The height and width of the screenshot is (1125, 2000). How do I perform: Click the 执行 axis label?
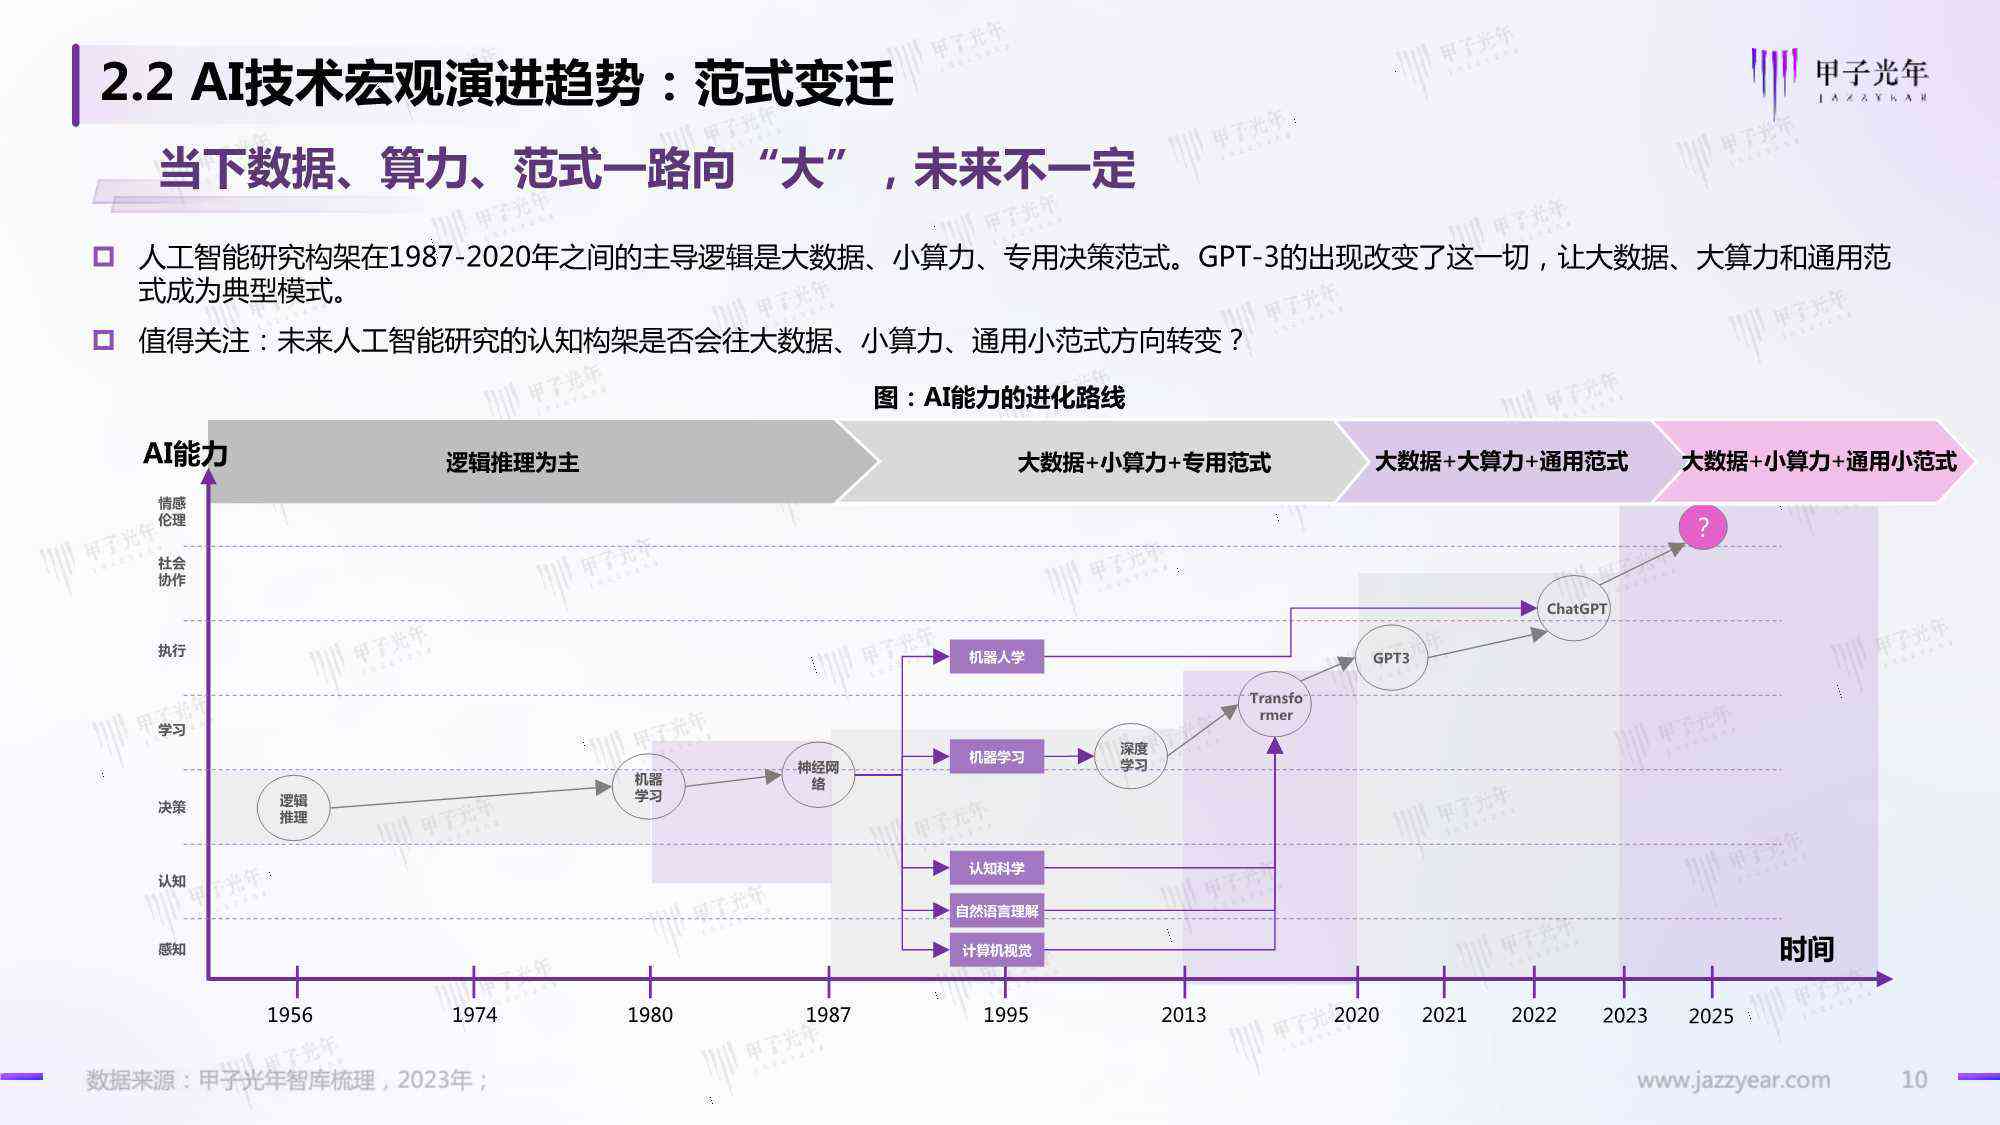[x=172, y=650]
